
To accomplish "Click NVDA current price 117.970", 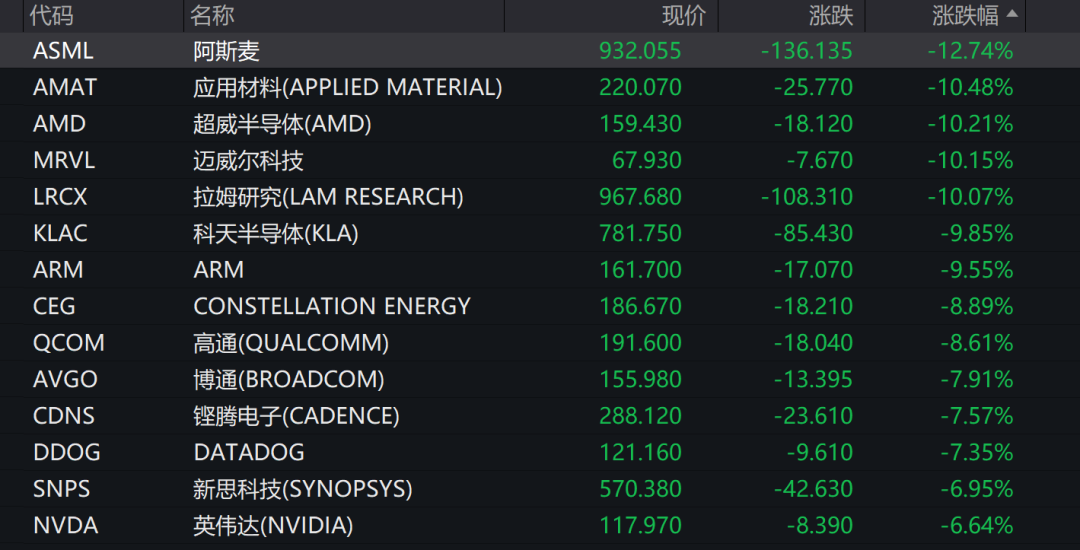I will [640, 526].
